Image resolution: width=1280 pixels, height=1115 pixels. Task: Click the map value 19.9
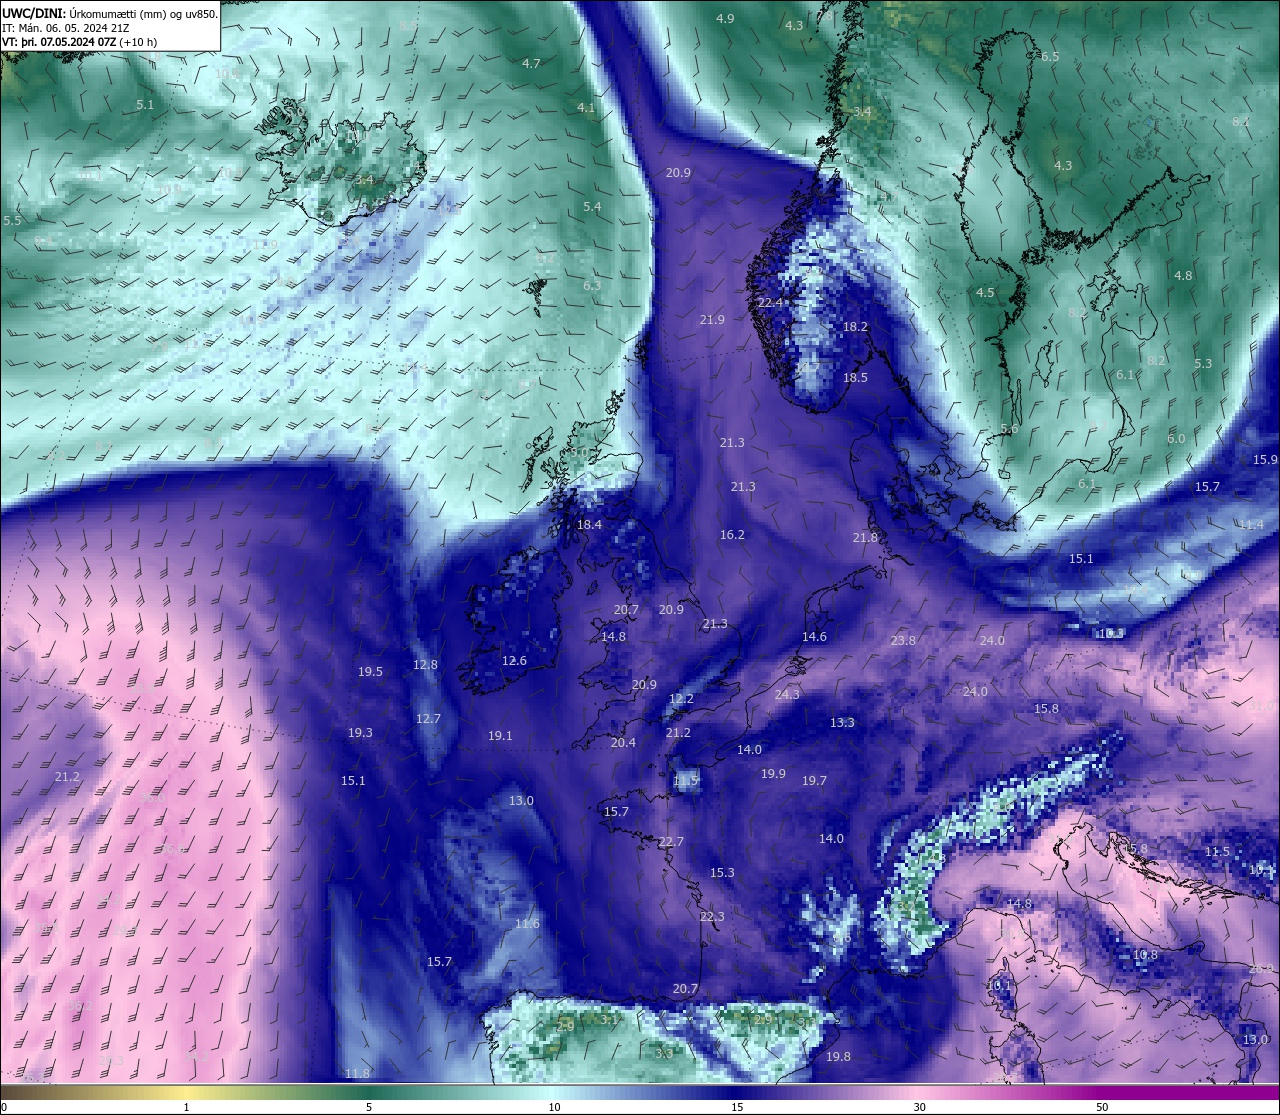click(773, 774)
